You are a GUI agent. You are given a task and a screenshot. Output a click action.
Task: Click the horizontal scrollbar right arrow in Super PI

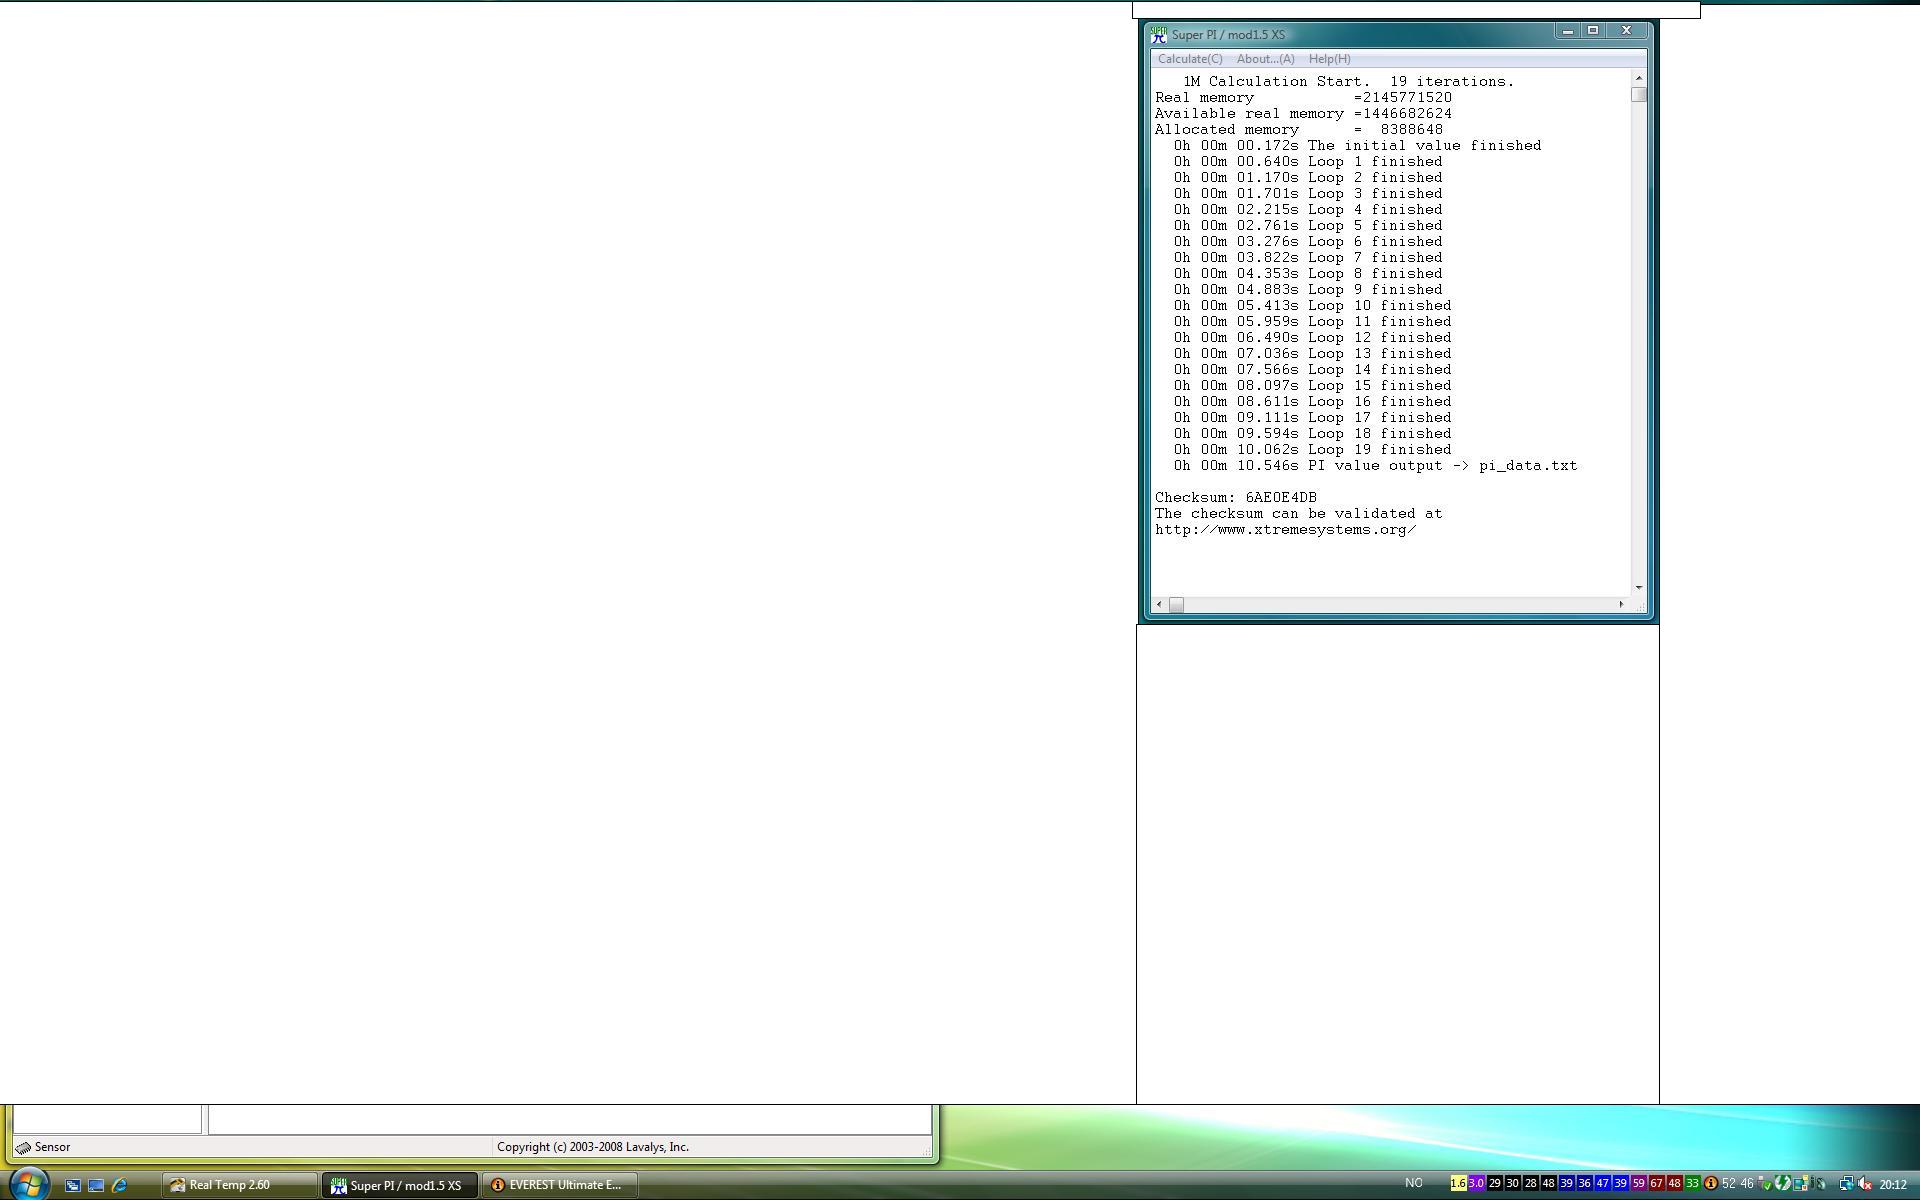[x=1621, y=604]
